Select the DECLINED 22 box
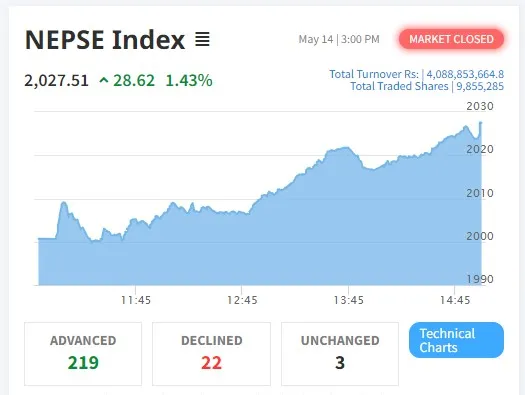This screenshot has width=525, height=395. [x=211, y=354]
